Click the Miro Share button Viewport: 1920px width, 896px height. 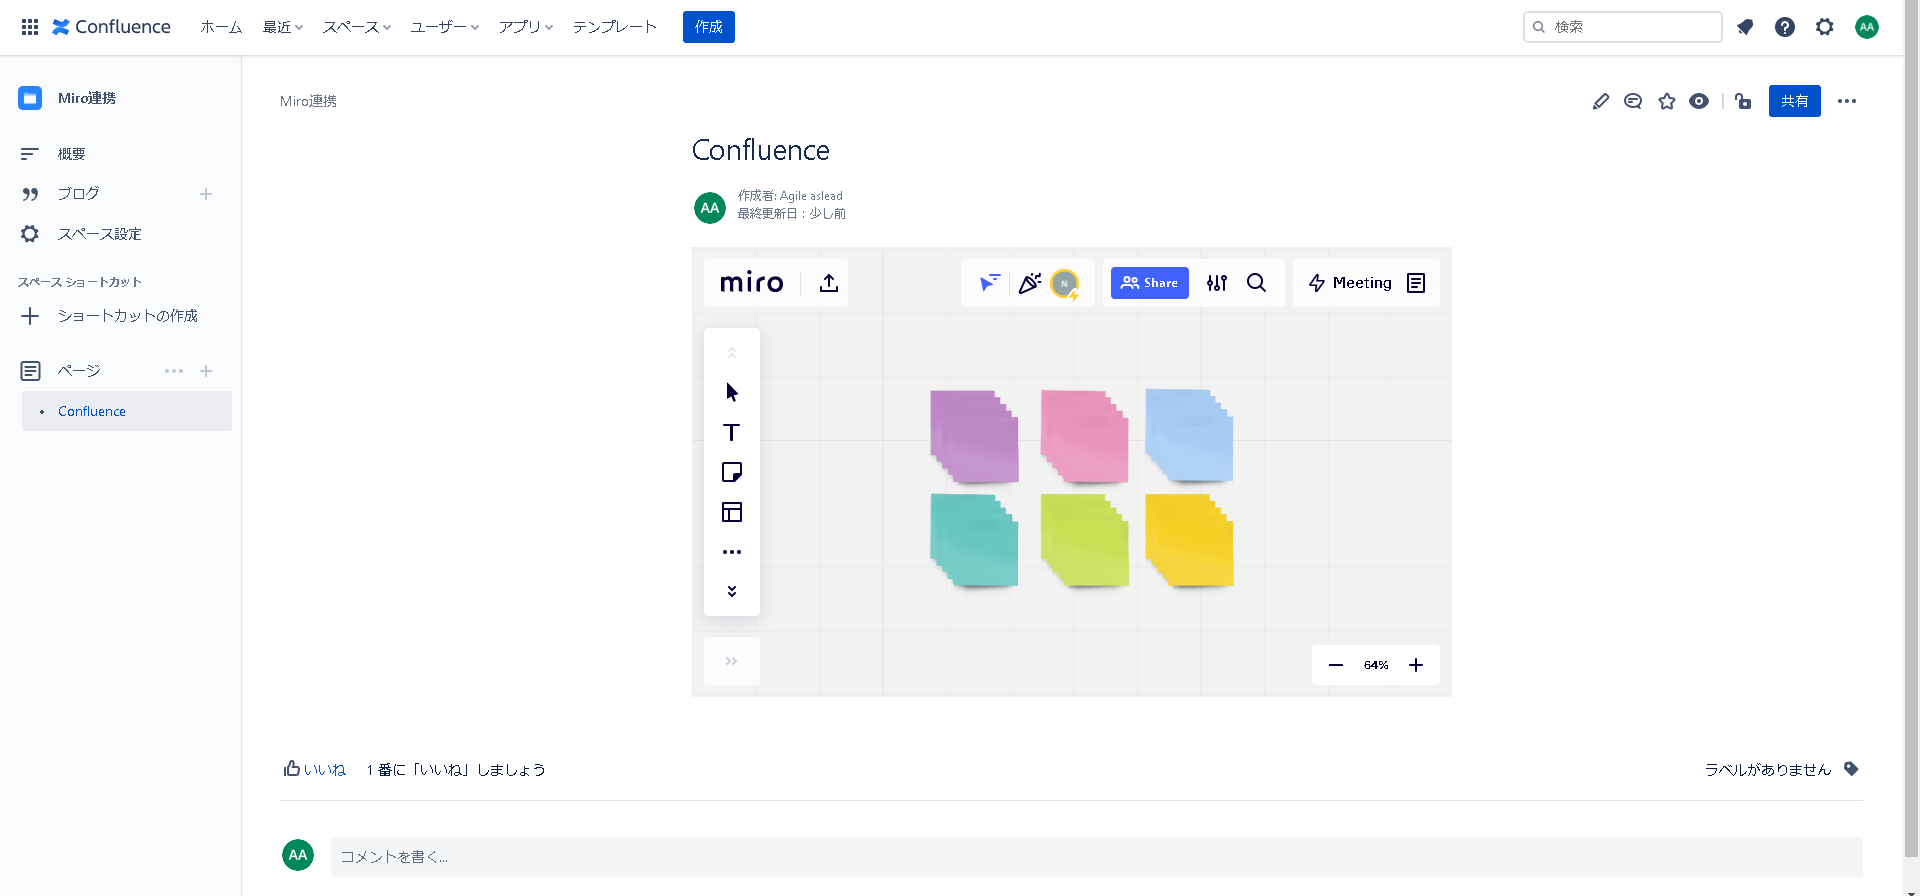[x=1149, y=283]
